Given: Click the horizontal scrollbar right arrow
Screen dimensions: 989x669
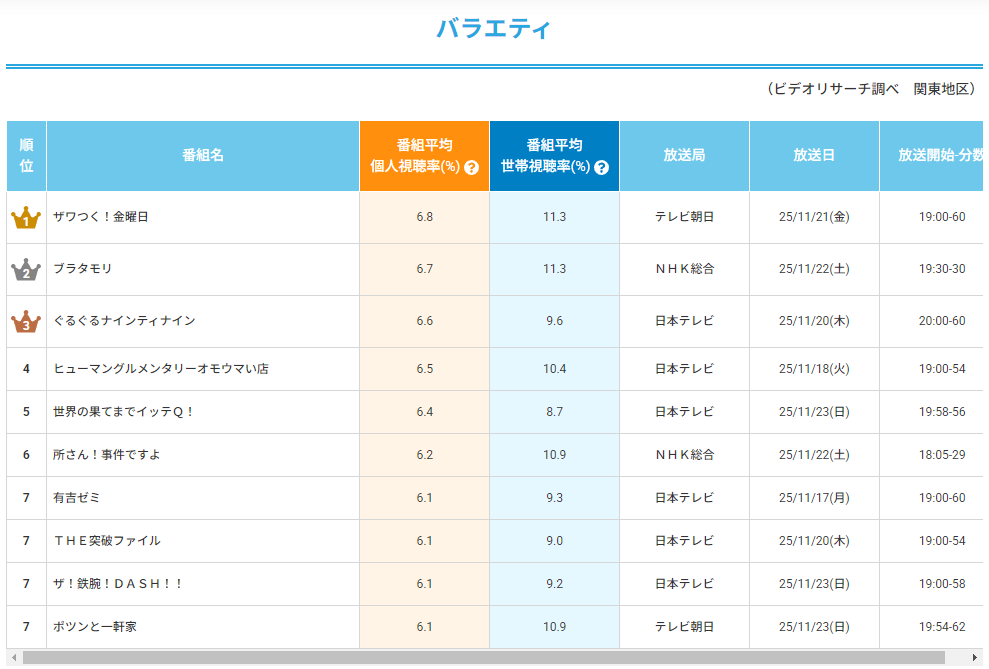Looking at the screenshot, I should (977, 658).
